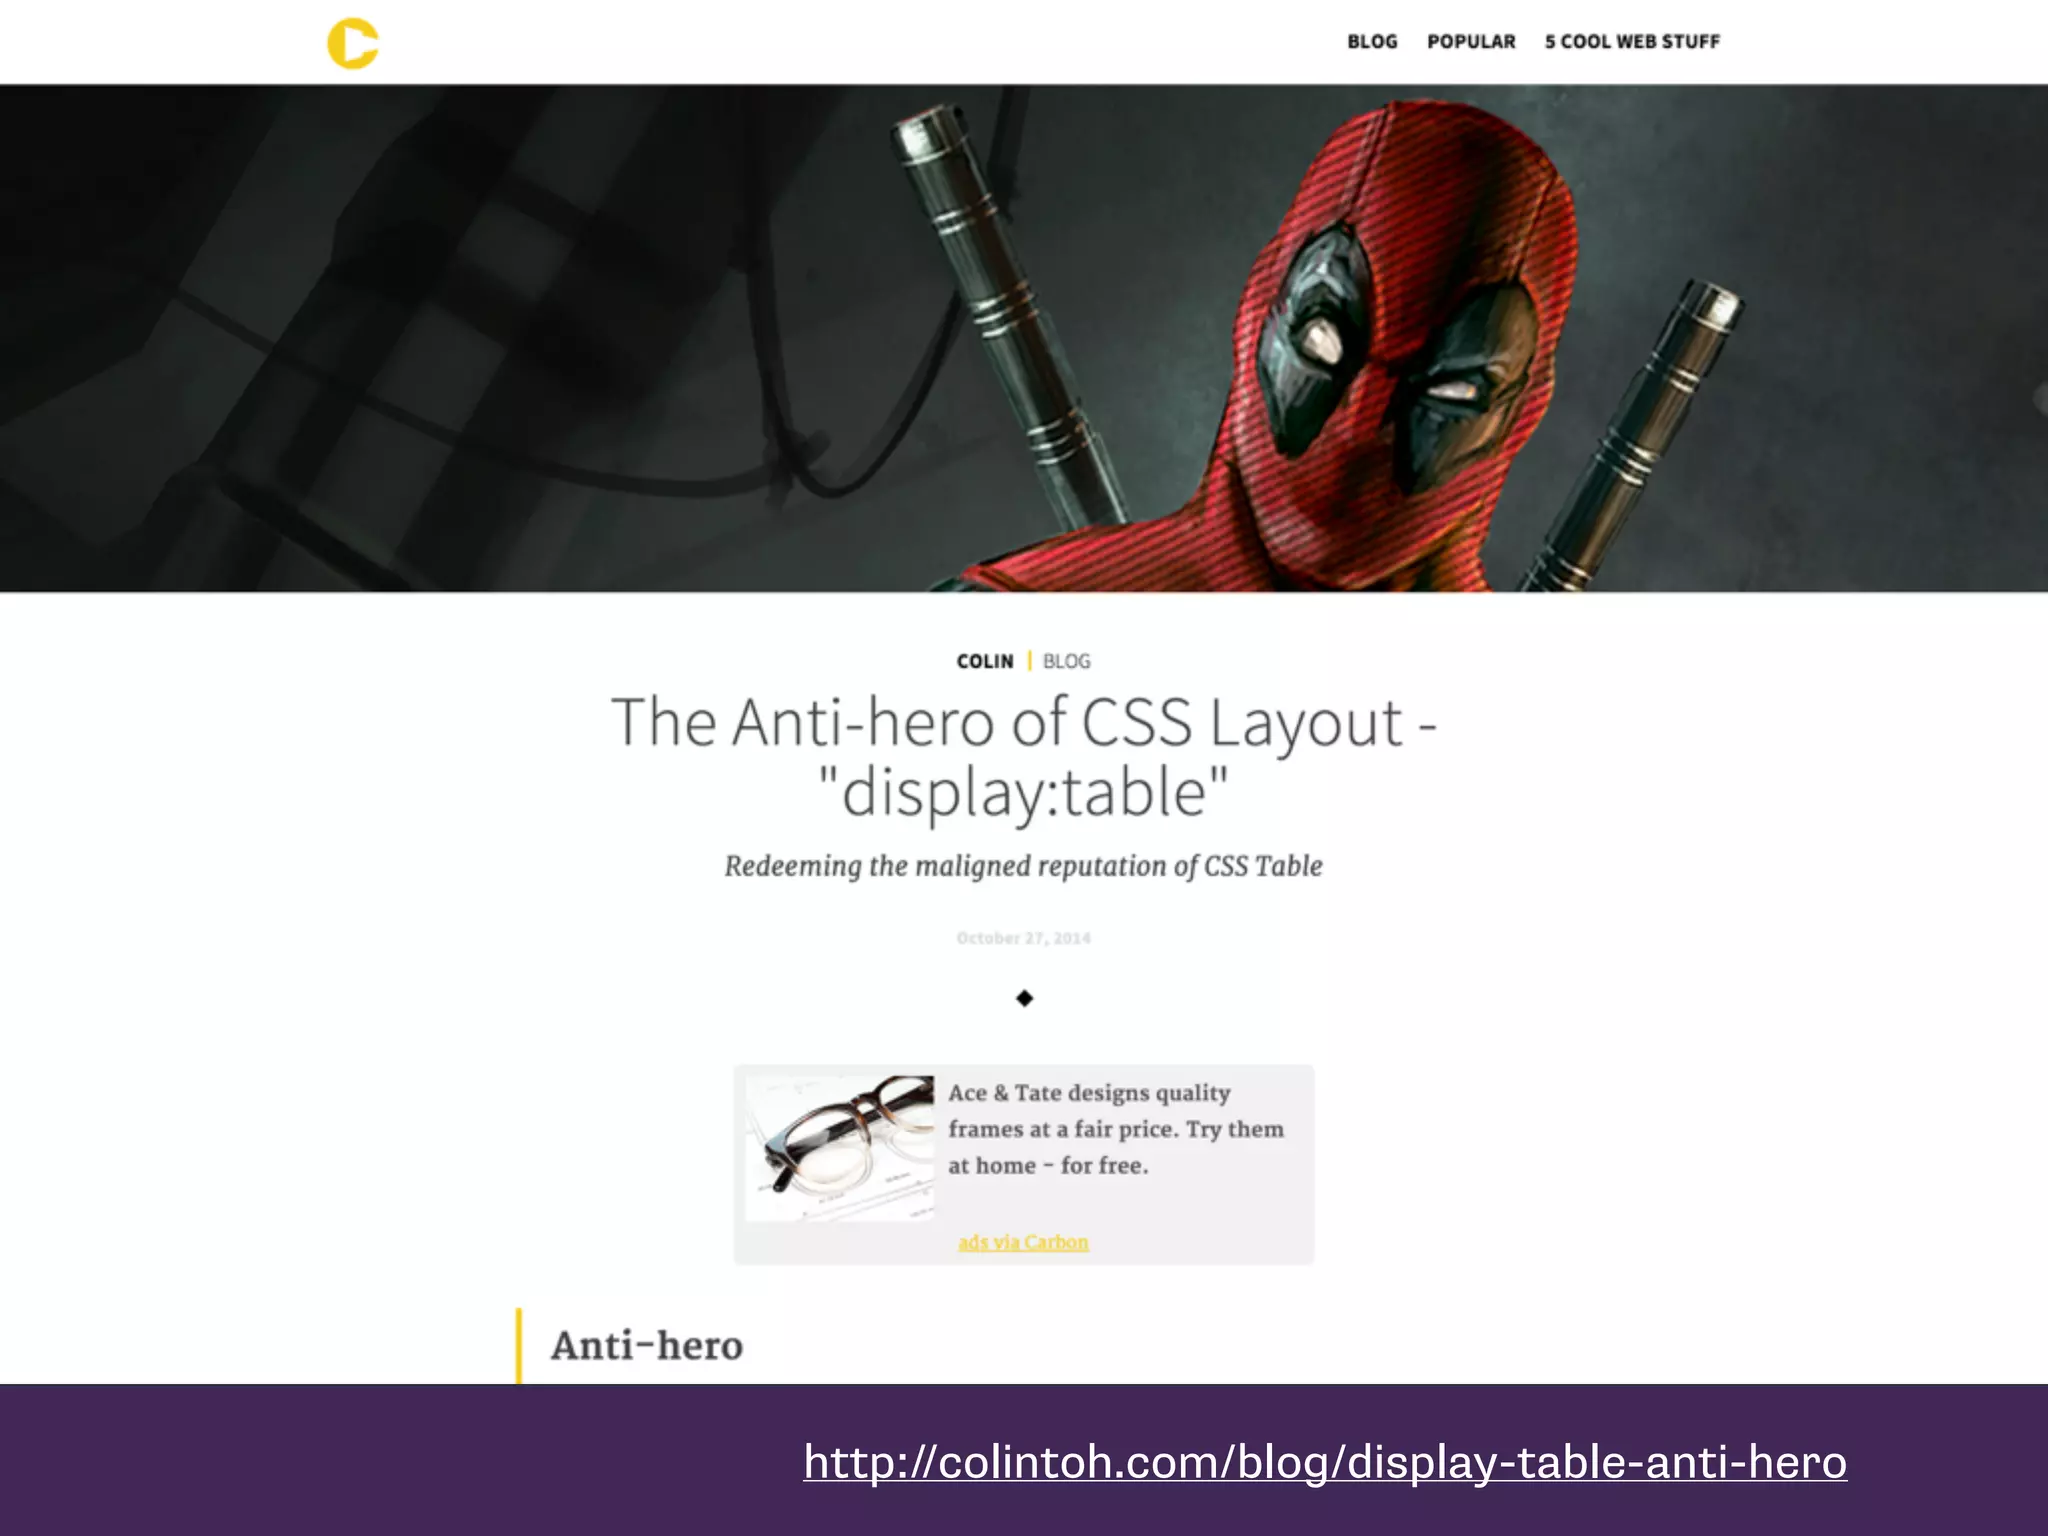Click the subtitle 'Redeeming the maligned reputation'
2048x1536 pixels.
click(1024, 866)
